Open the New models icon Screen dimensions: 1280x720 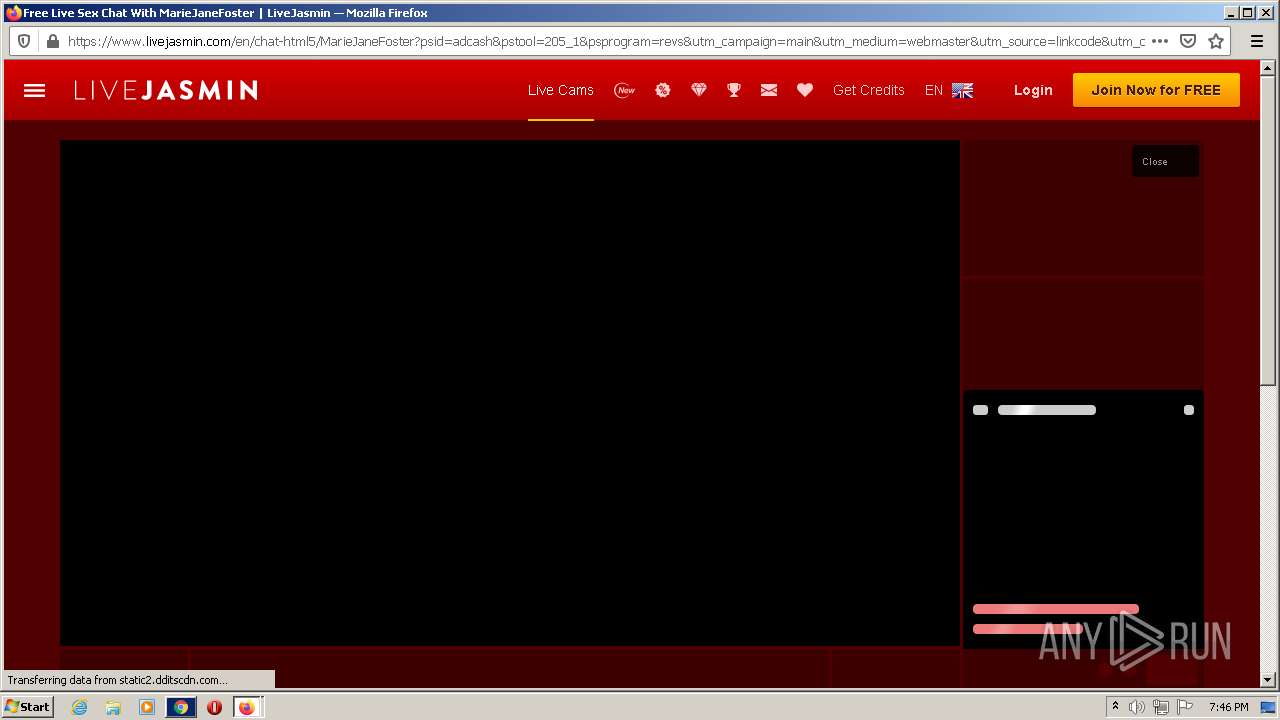[x=625, y=90]
